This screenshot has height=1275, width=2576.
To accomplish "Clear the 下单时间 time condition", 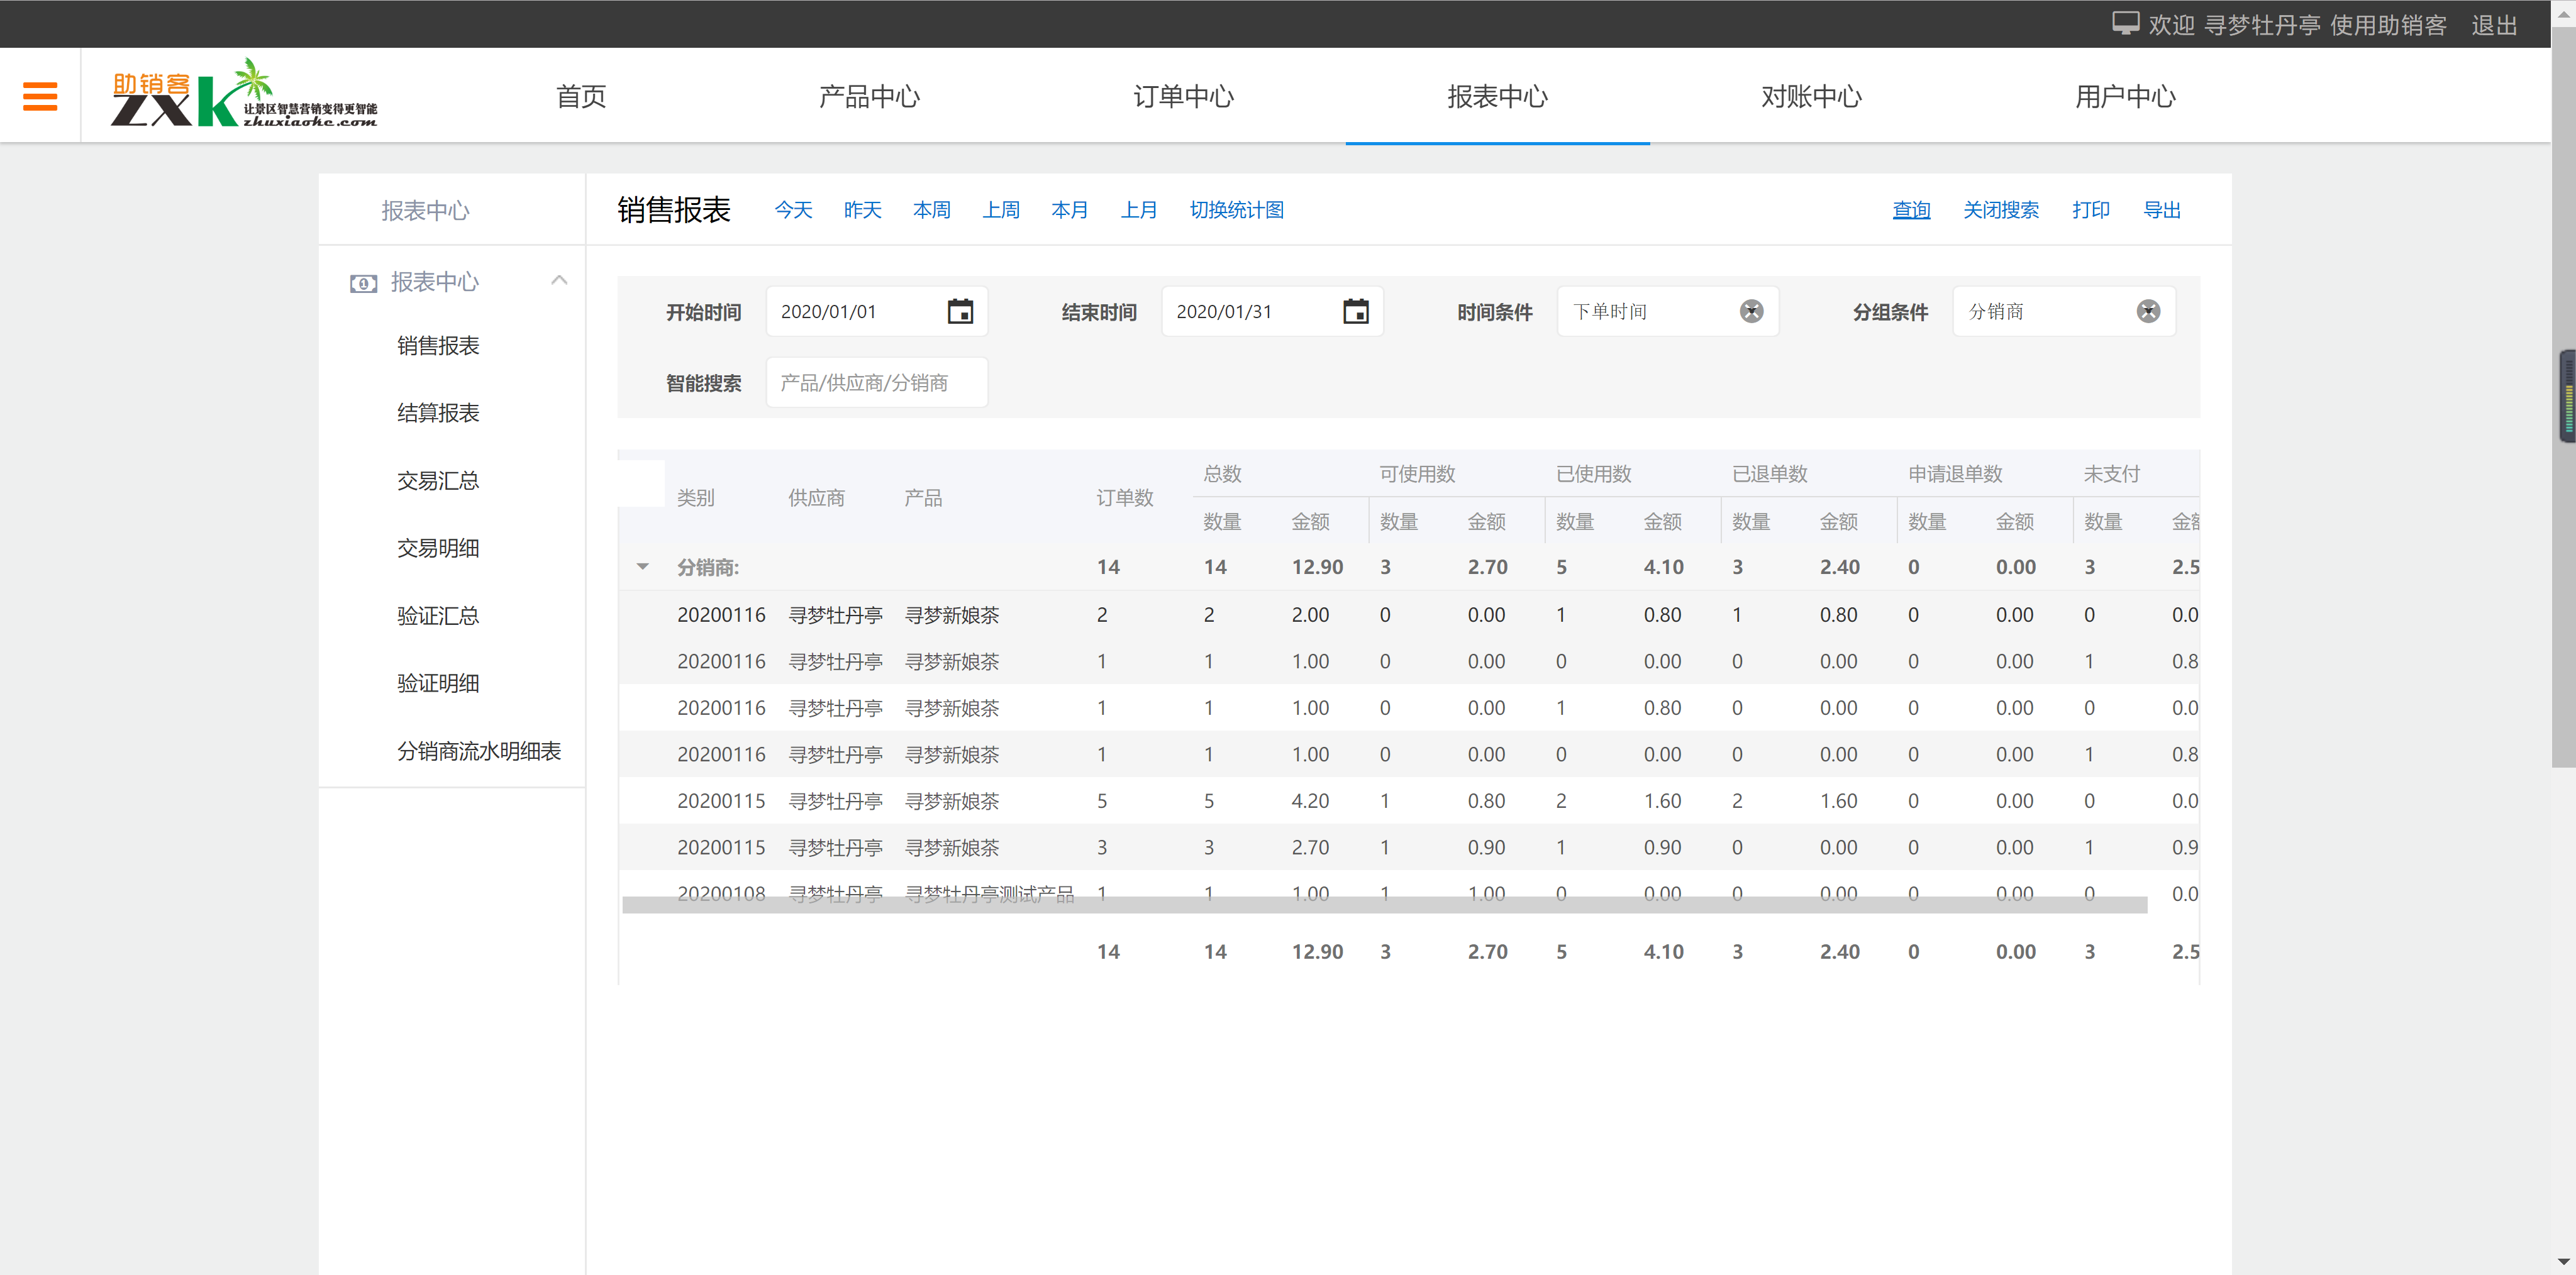I will point(1751,312).
